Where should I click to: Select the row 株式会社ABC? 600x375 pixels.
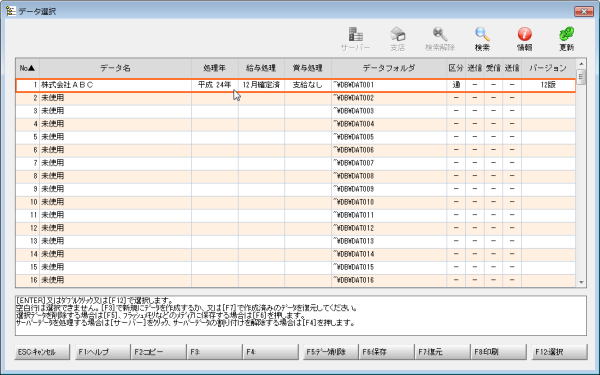pyautogui.click(x=295, y=85)
